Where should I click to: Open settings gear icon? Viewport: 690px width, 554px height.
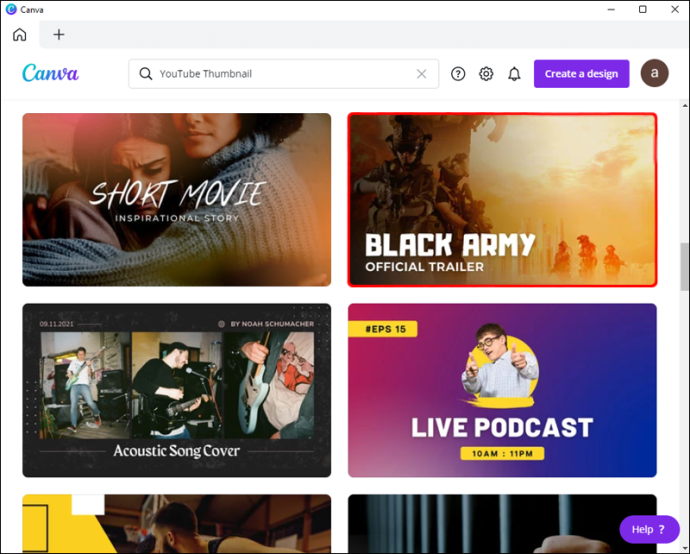pos(486,74)
